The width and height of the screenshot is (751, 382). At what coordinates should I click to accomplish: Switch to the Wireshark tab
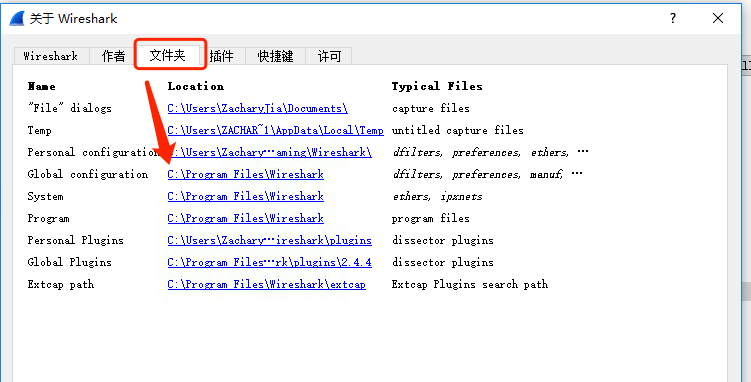[x=51, y=56]
